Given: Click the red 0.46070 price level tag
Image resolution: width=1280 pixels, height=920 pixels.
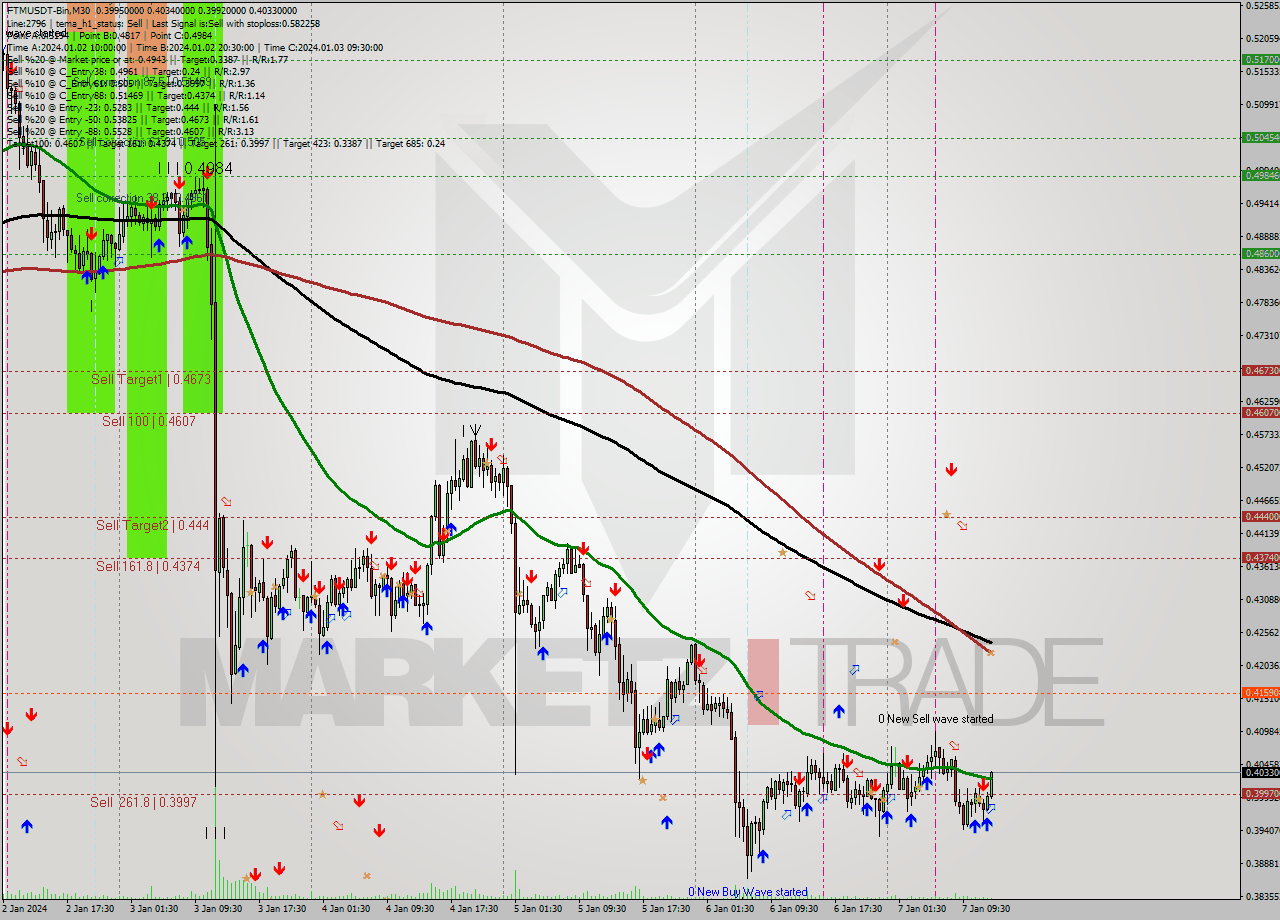Looking at the screenshot, I should (x=1260, y=412).
